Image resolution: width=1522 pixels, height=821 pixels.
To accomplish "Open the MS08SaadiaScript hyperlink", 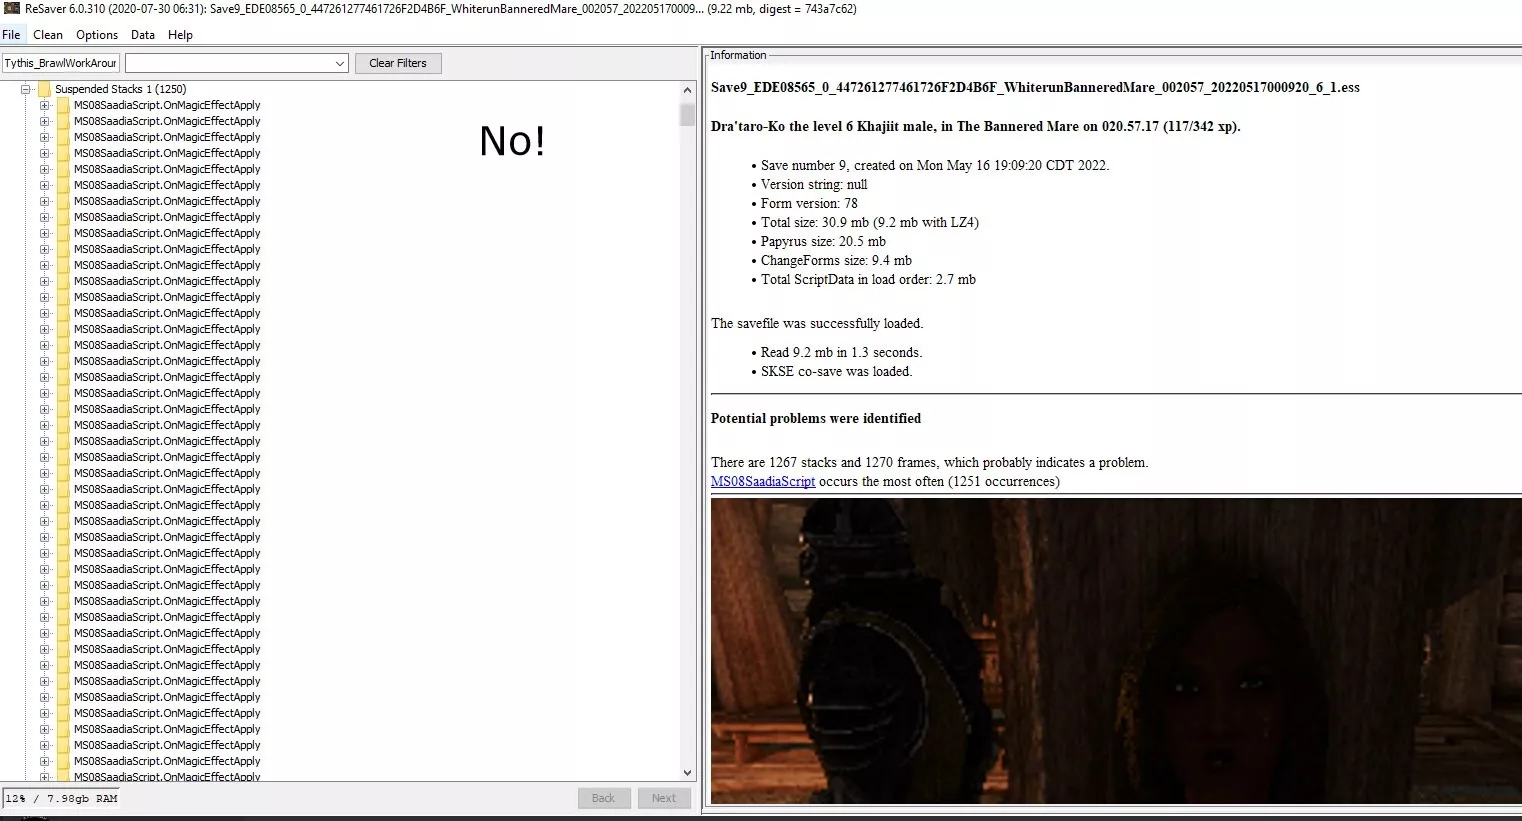I will 763,481.
